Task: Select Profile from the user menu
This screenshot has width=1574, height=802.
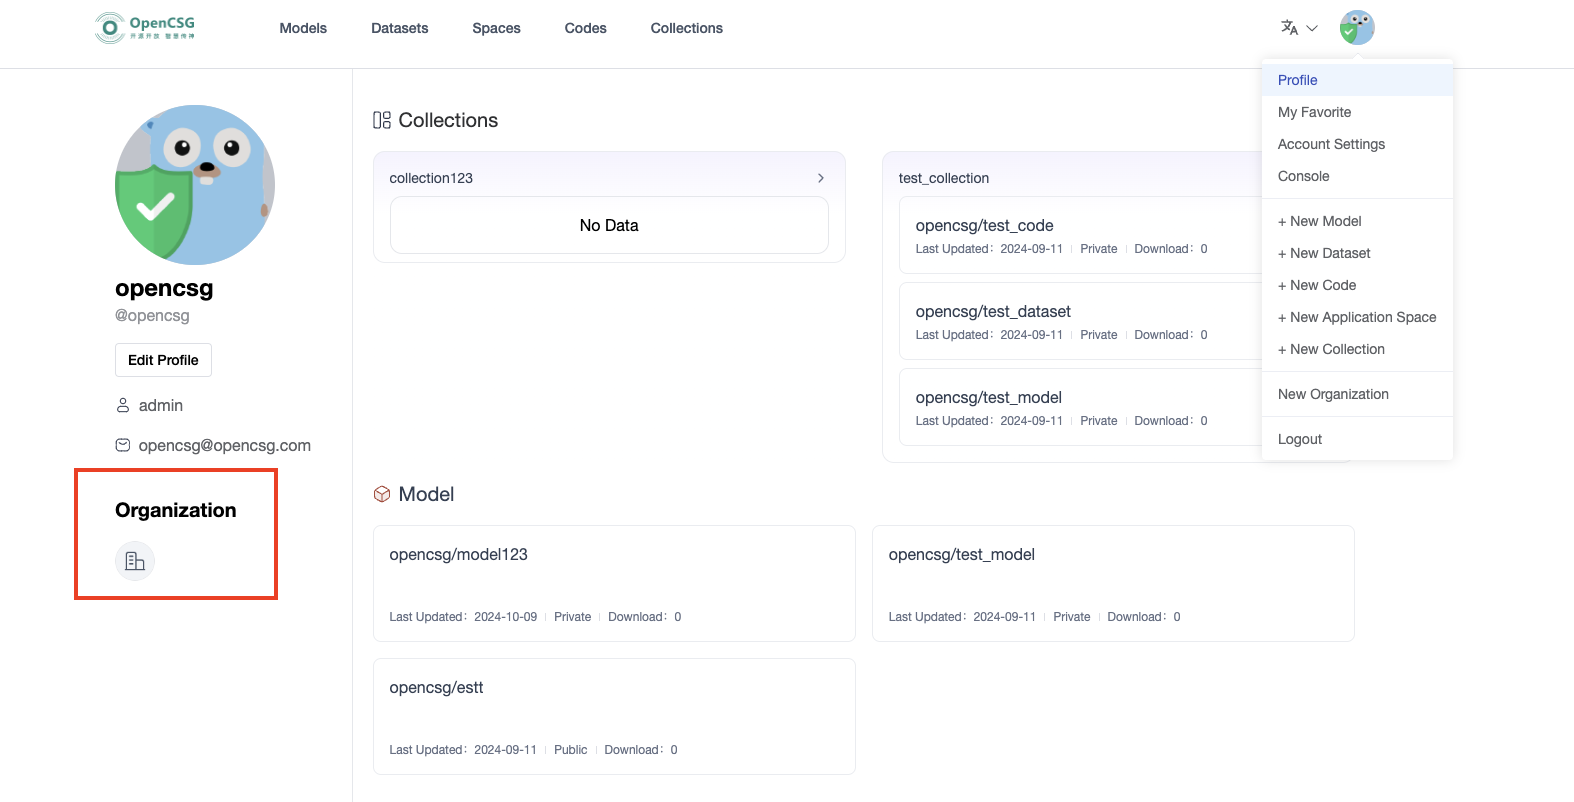Action: (x=1297, y=80)
